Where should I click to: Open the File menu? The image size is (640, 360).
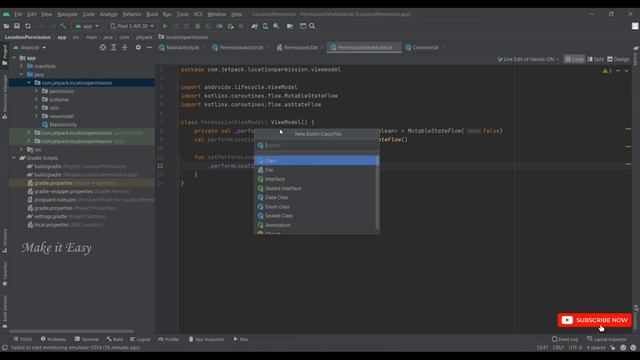(18, 14)
